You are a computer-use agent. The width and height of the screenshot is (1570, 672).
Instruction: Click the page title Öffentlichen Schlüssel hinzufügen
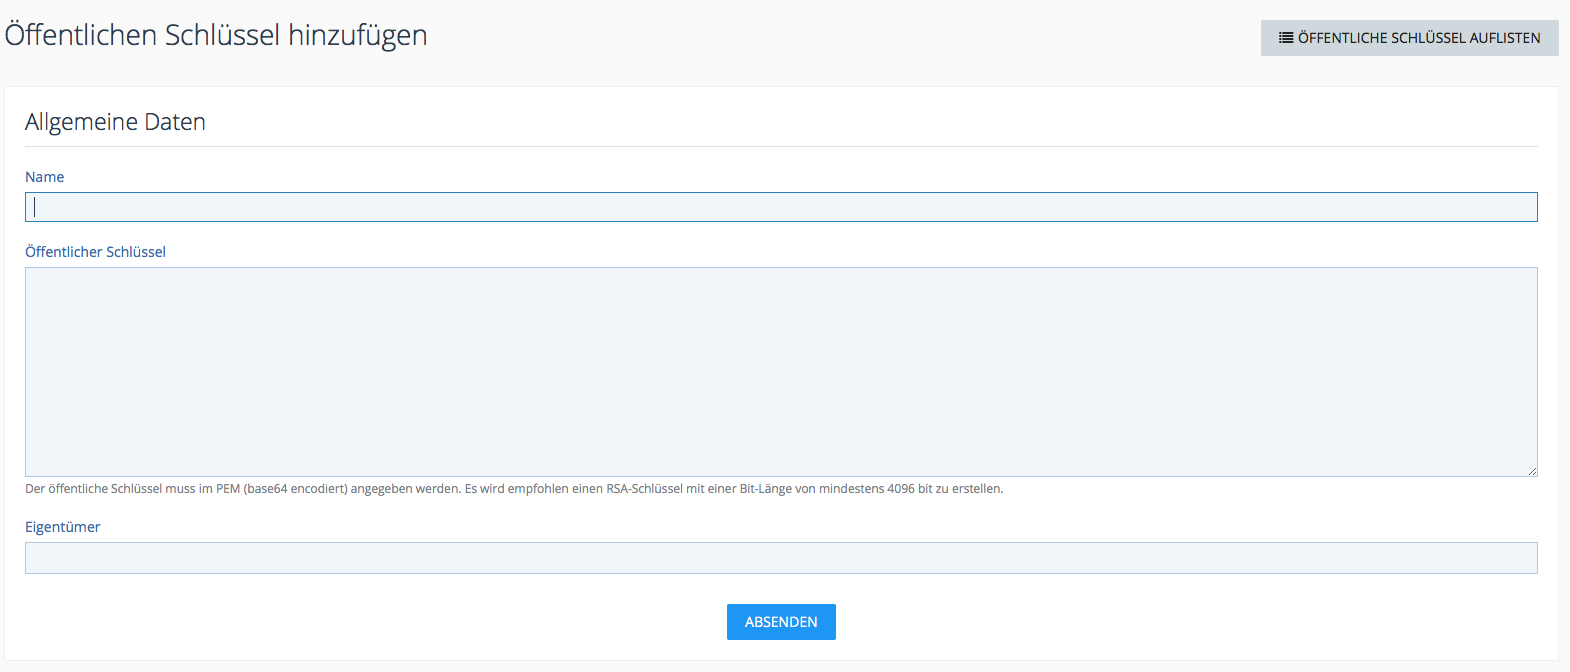click(x=216, y=35)
